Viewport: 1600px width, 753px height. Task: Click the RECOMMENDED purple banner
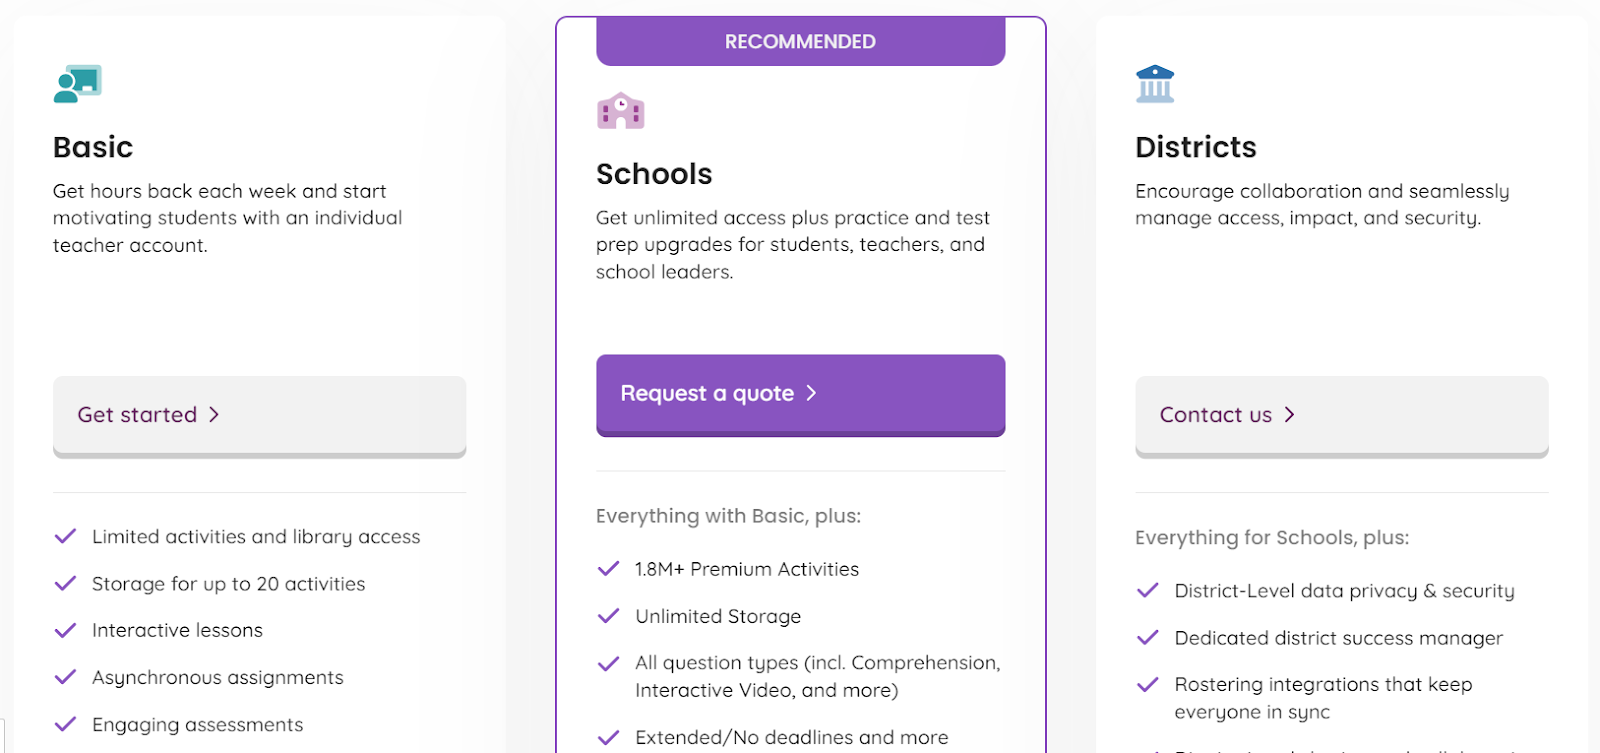tap(801, 42)
